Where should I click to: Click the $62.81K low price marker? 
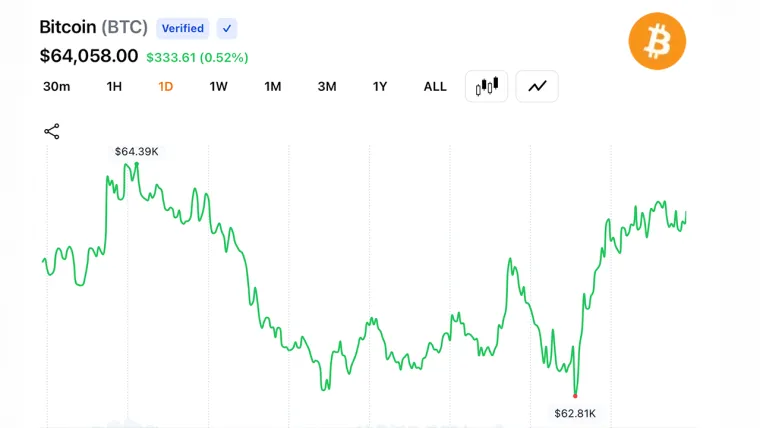[x=575, y=413]
